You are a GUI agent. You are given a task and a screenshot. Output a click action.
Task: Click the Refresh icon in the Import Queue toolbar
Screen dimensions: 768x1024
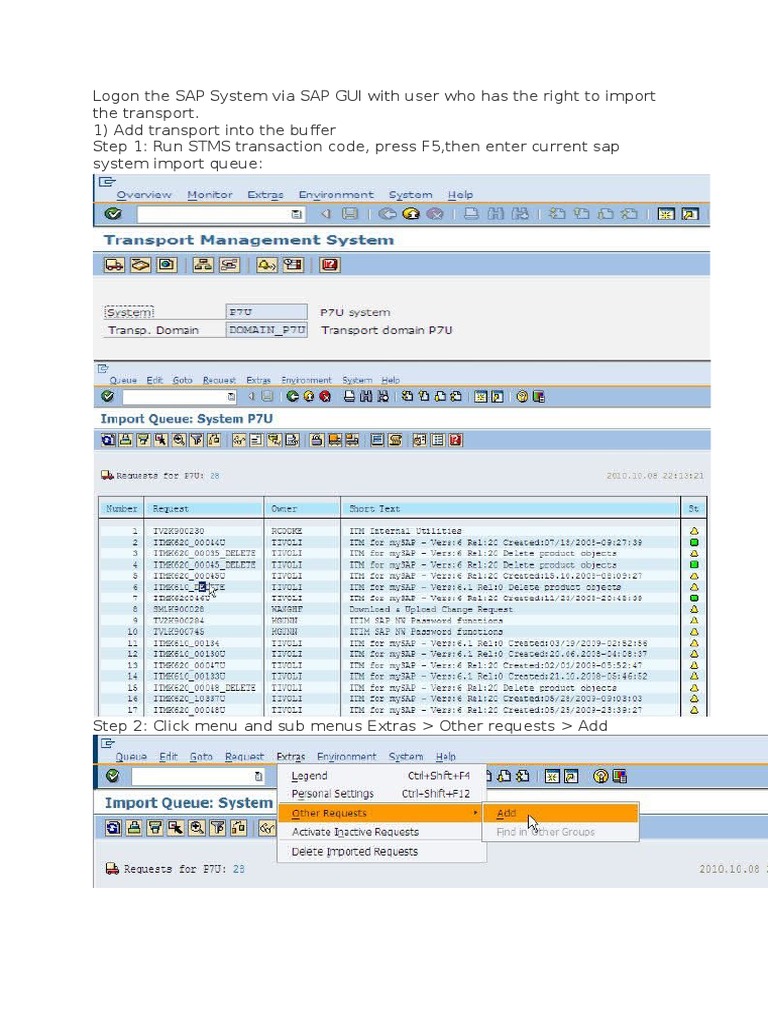[x=109, y=439]
